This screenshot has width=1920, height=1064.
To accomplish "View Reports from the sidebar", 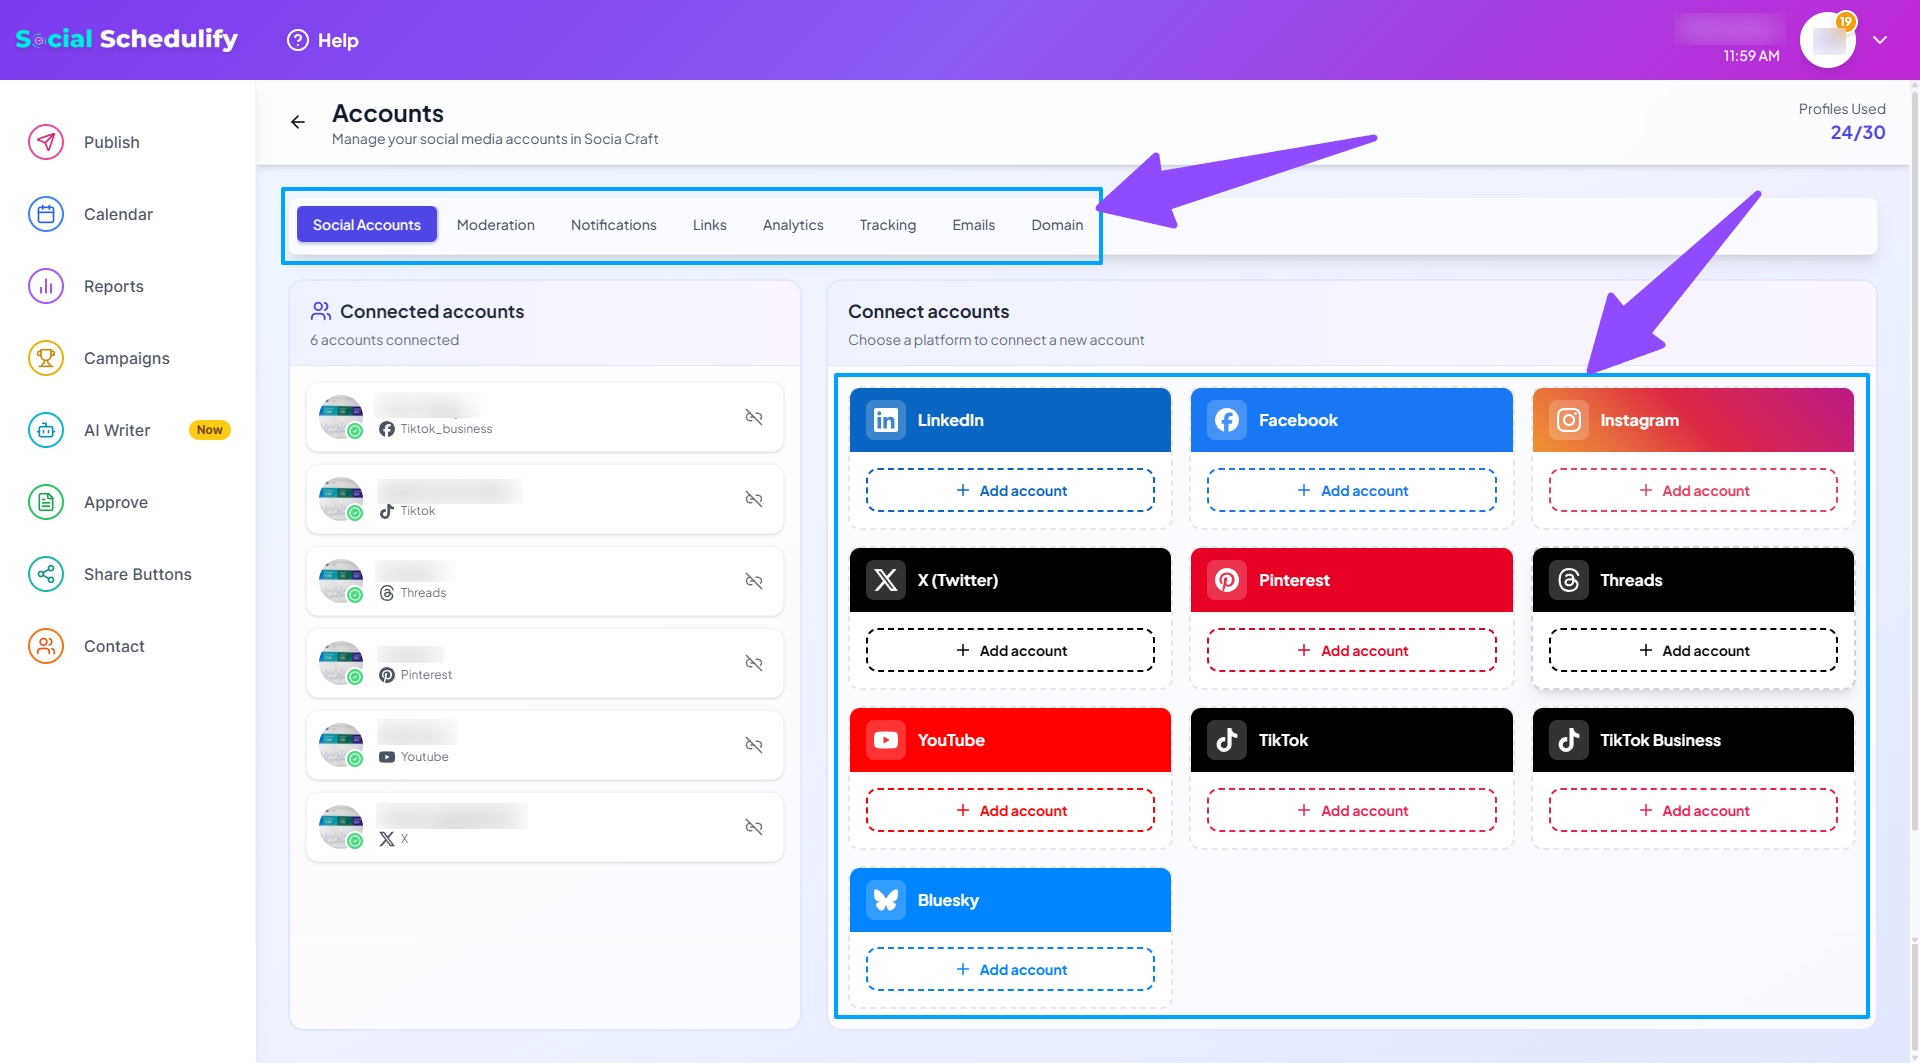I will [x=113, y=286].
